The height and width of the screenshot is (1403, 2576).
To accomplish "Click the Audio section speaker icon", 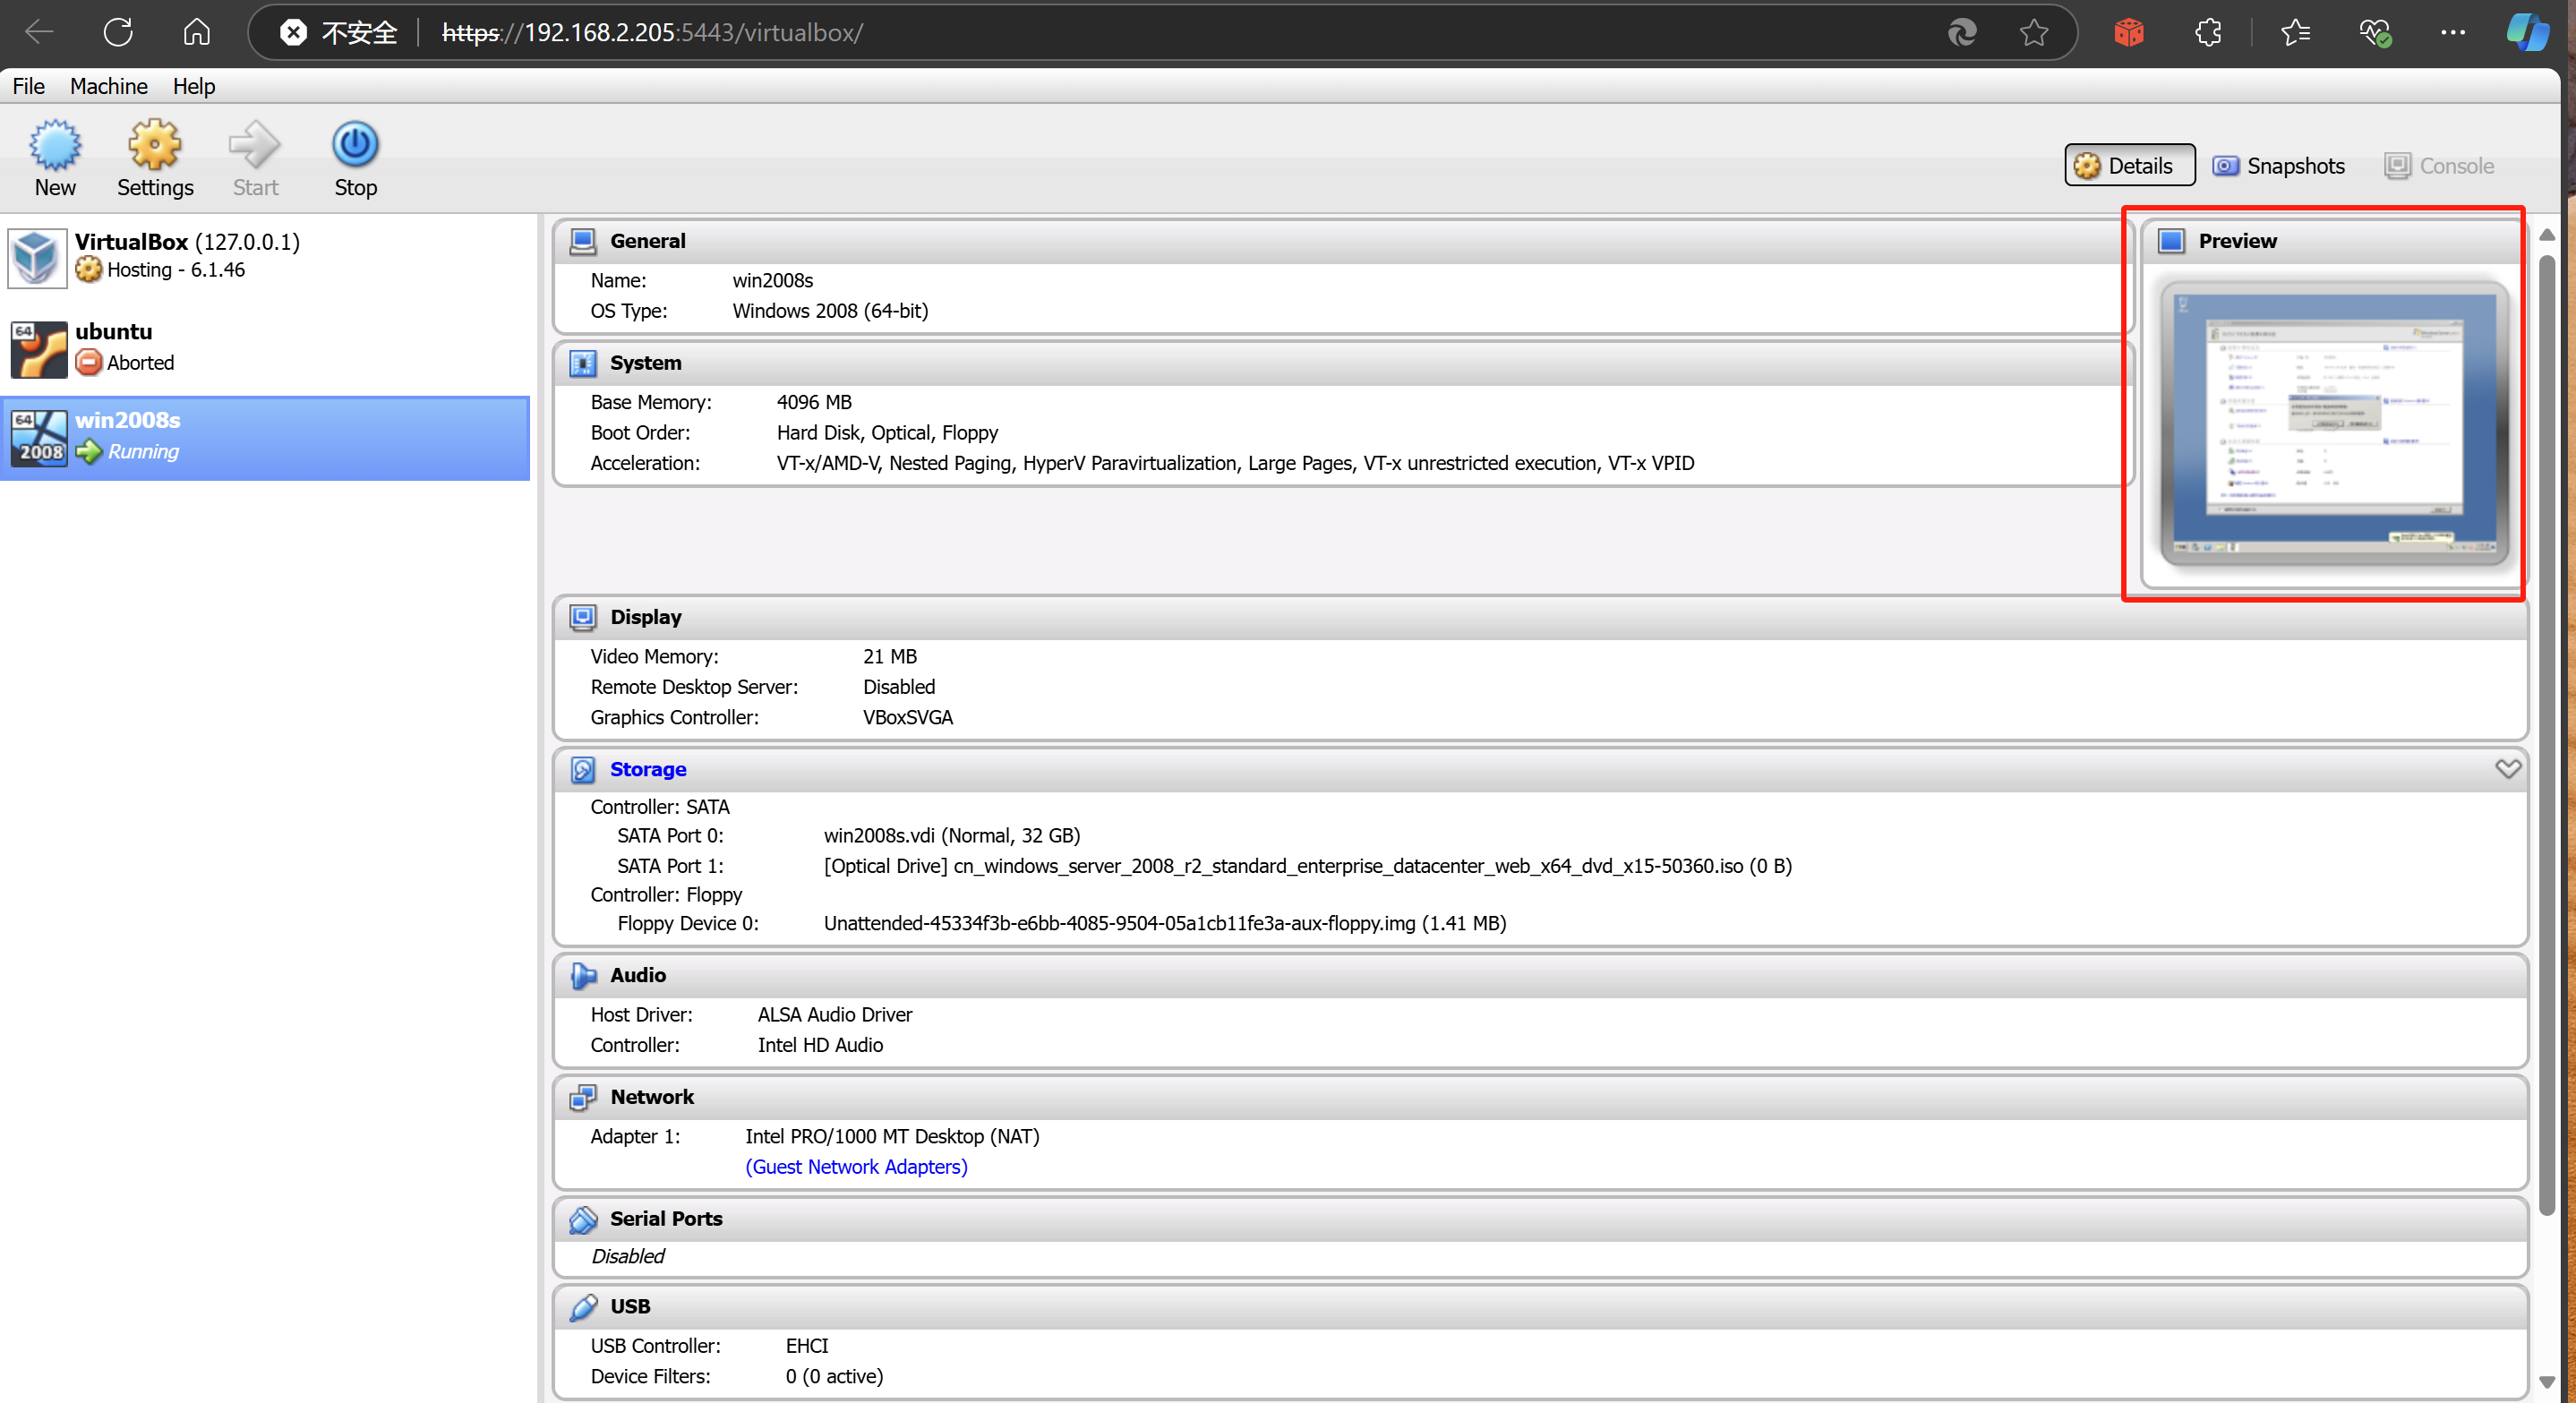I will [x=582, y=975].
